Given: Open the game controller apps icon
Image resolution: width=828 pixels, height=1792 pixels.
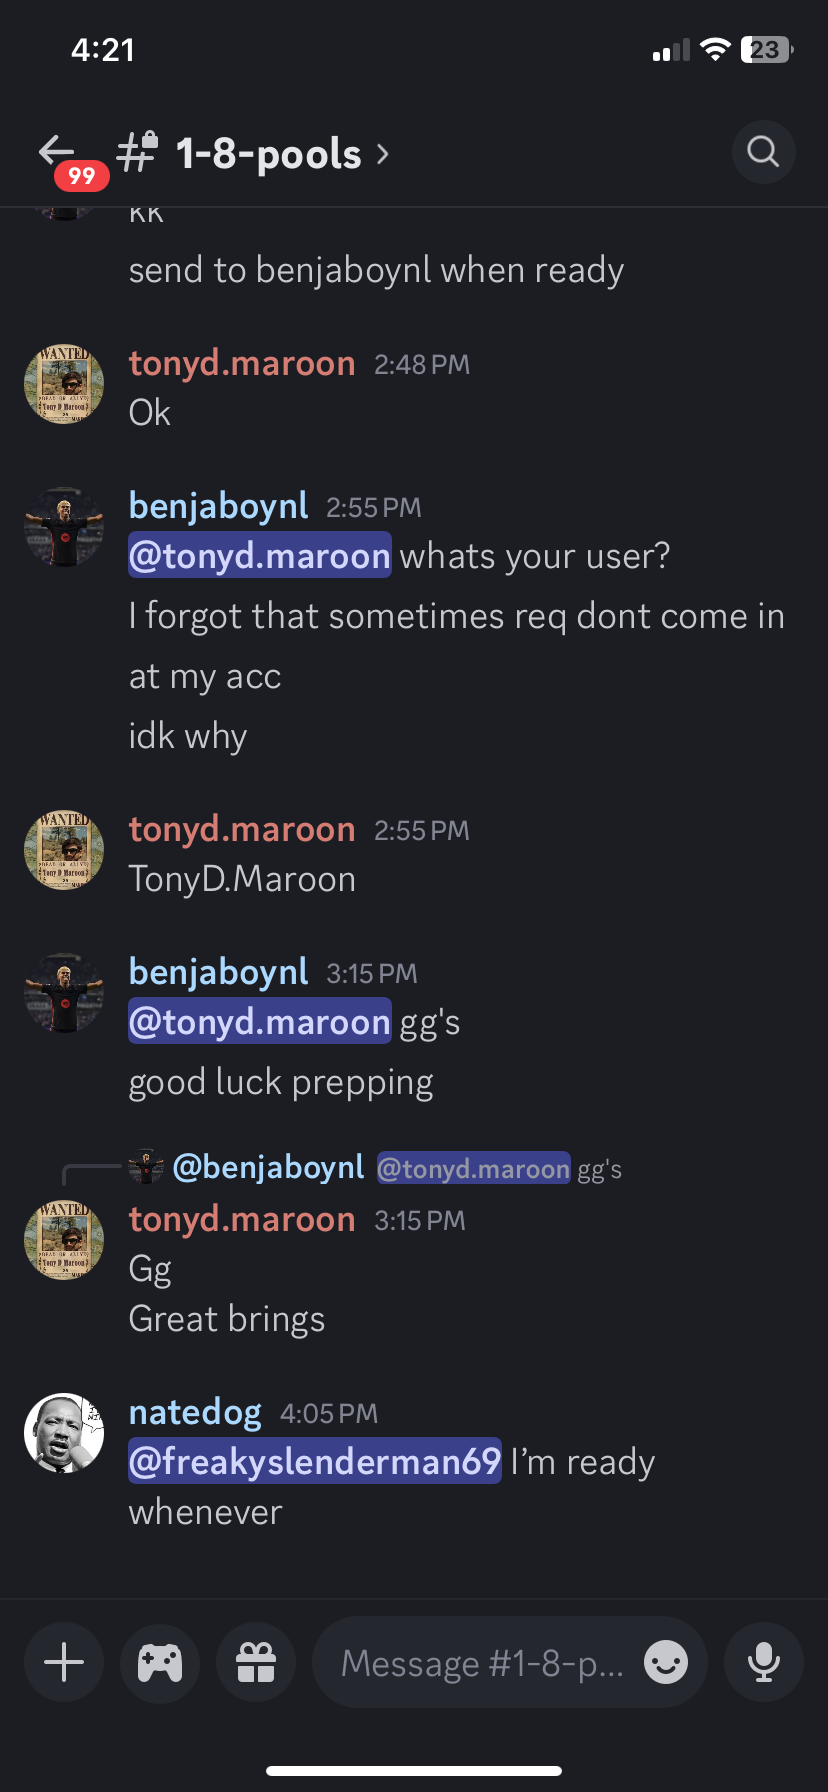Looking at the screenshot, I should [160, 1662].
